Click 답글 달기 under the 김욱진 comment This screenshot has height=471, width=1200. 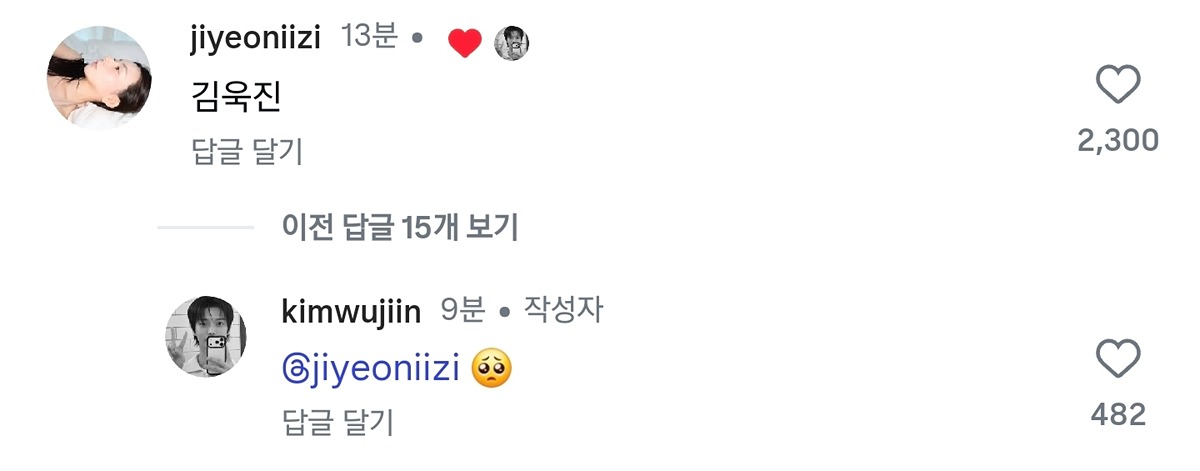click(x=246, y=152)
